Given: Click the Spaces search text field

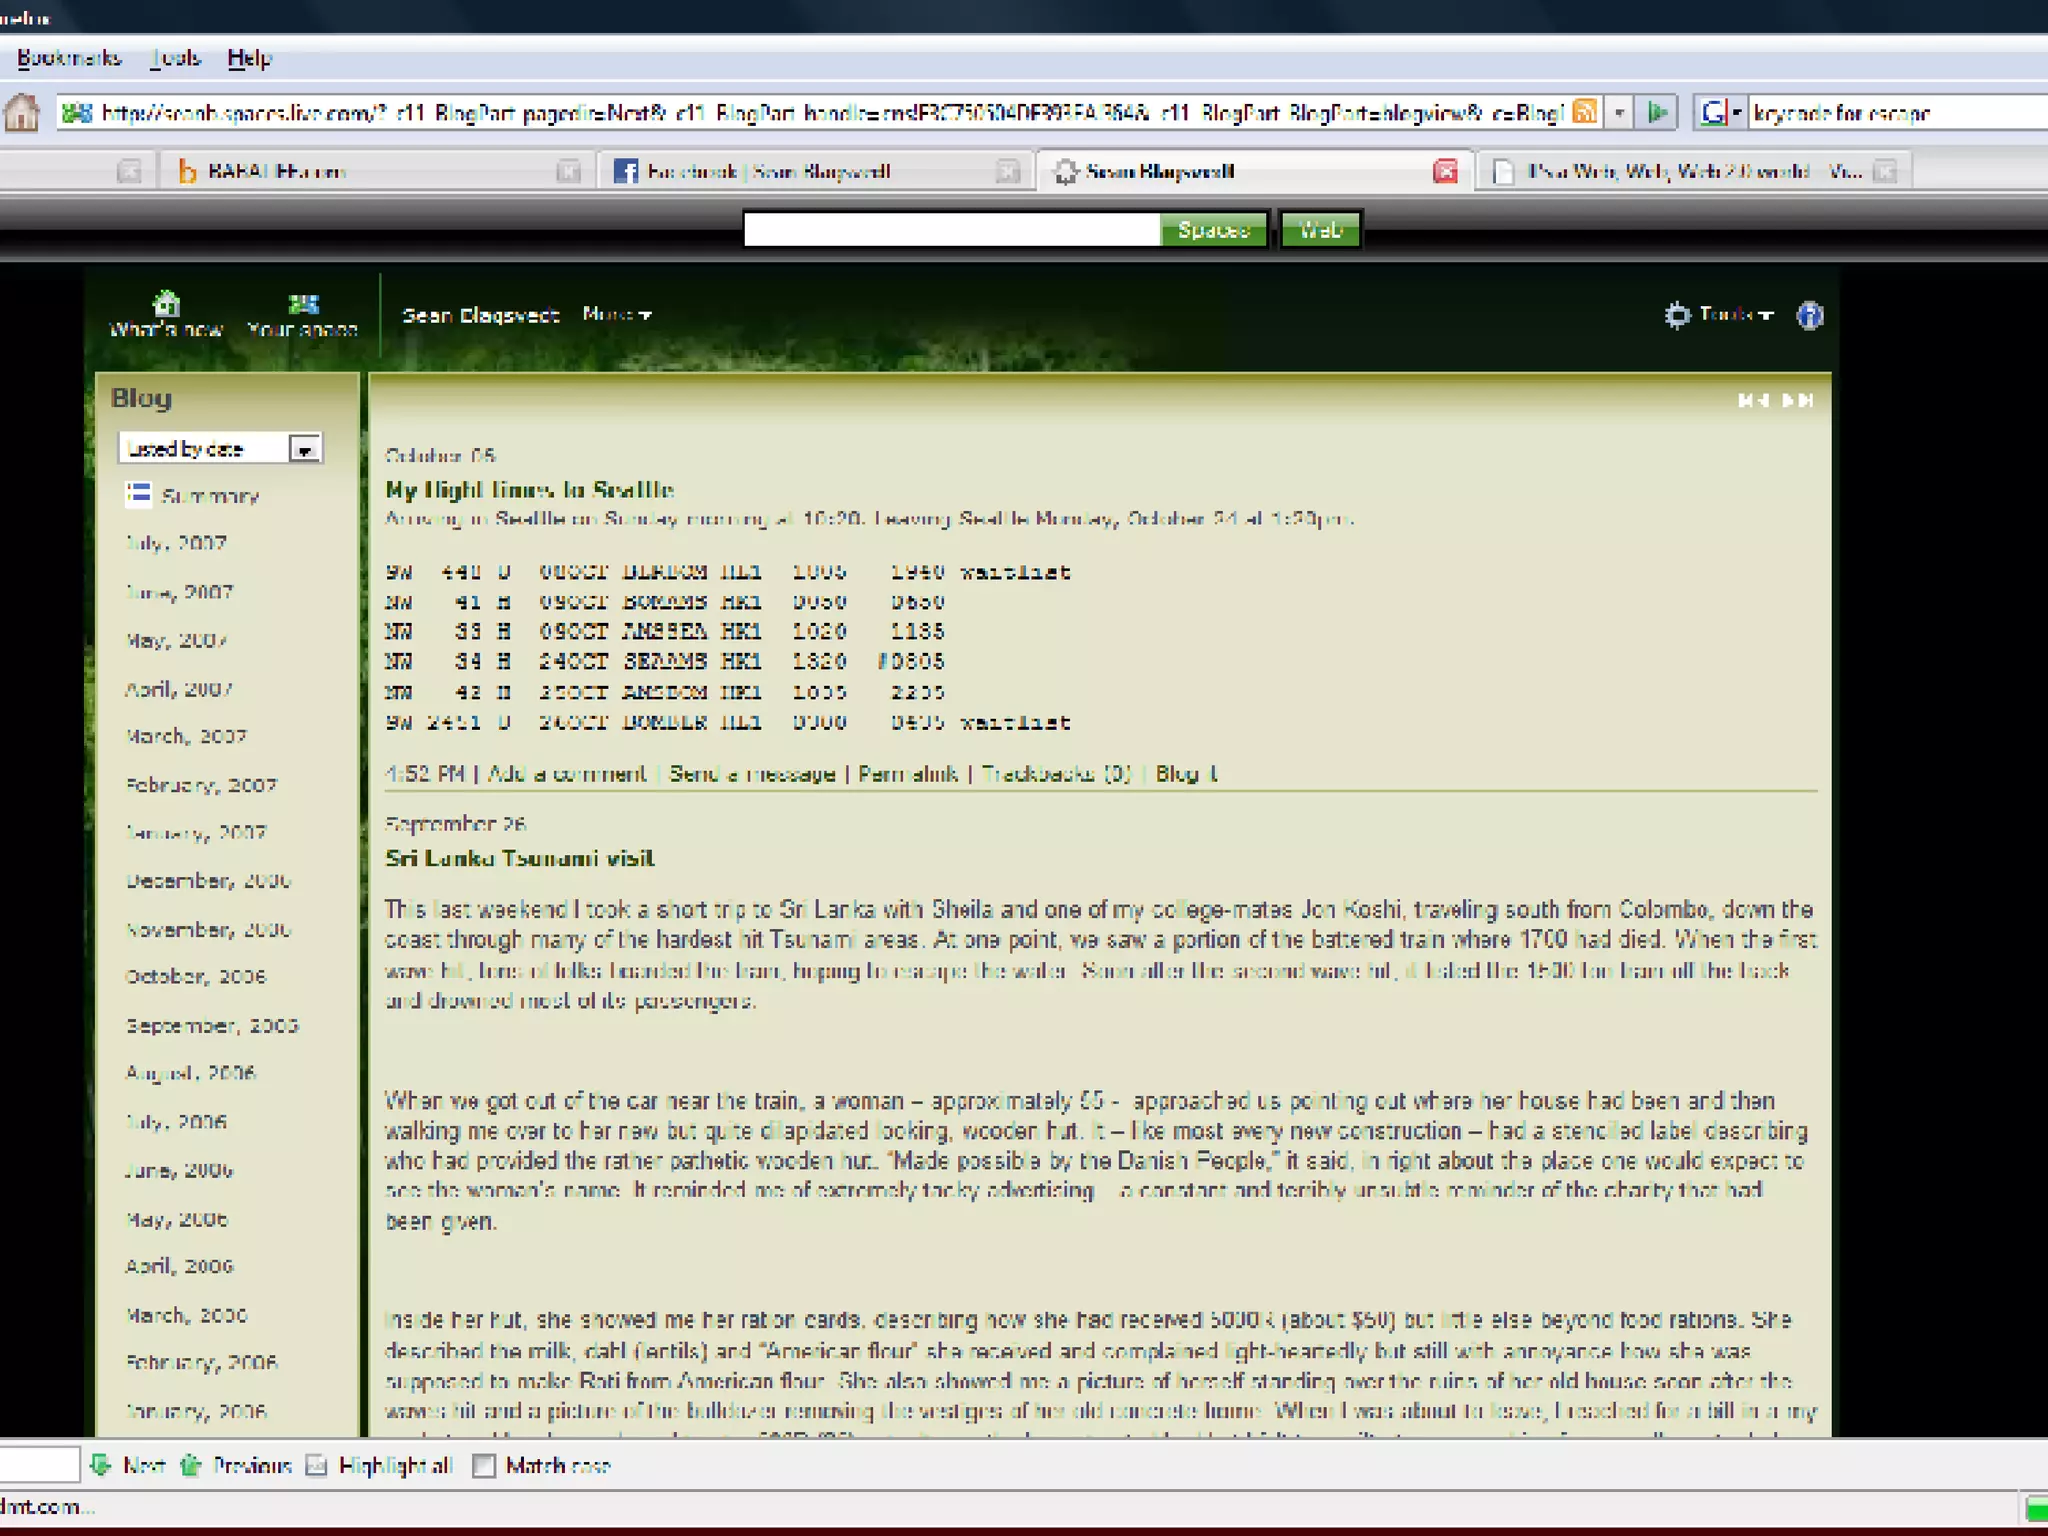Looking at the screenshot, I should [x=951, y=230].
